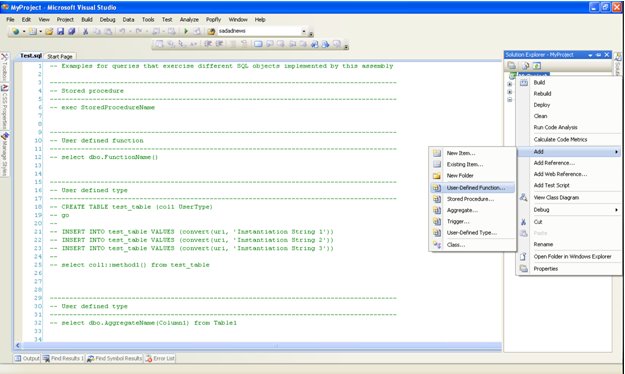Expand the second tree node in Solution Explorer
This screenshot has height=374, width=625.
(x=509, y=92)
